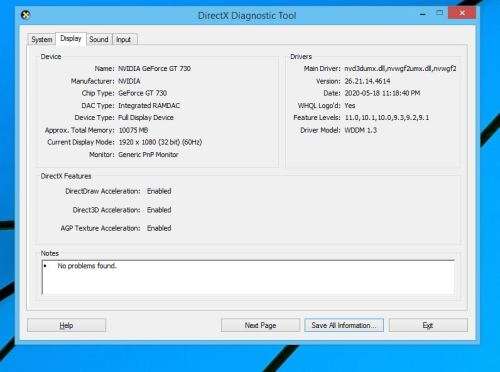500x372 pixels.
Task: Switch to the System tab
Action: pyautogui.click(x=41, y=39)
